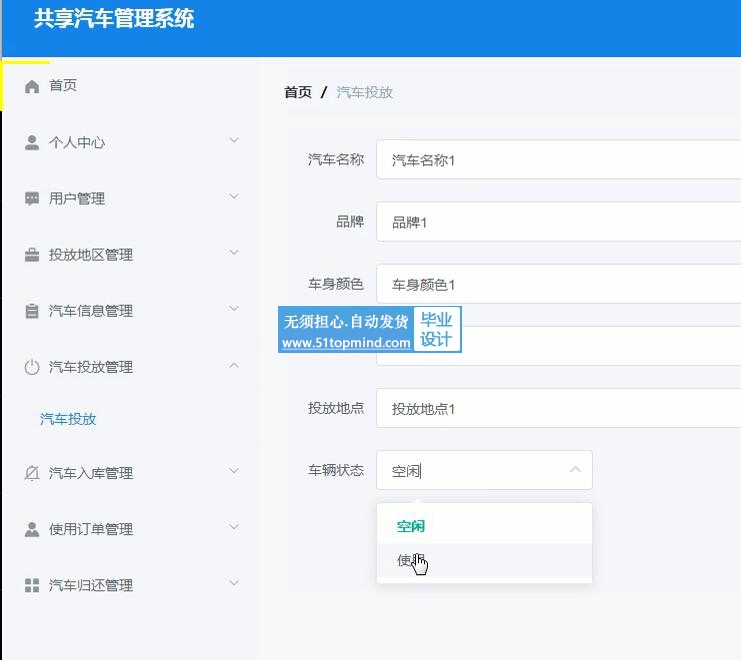
Task: Click the user icon for 使用订单管理
Action: 32,529
